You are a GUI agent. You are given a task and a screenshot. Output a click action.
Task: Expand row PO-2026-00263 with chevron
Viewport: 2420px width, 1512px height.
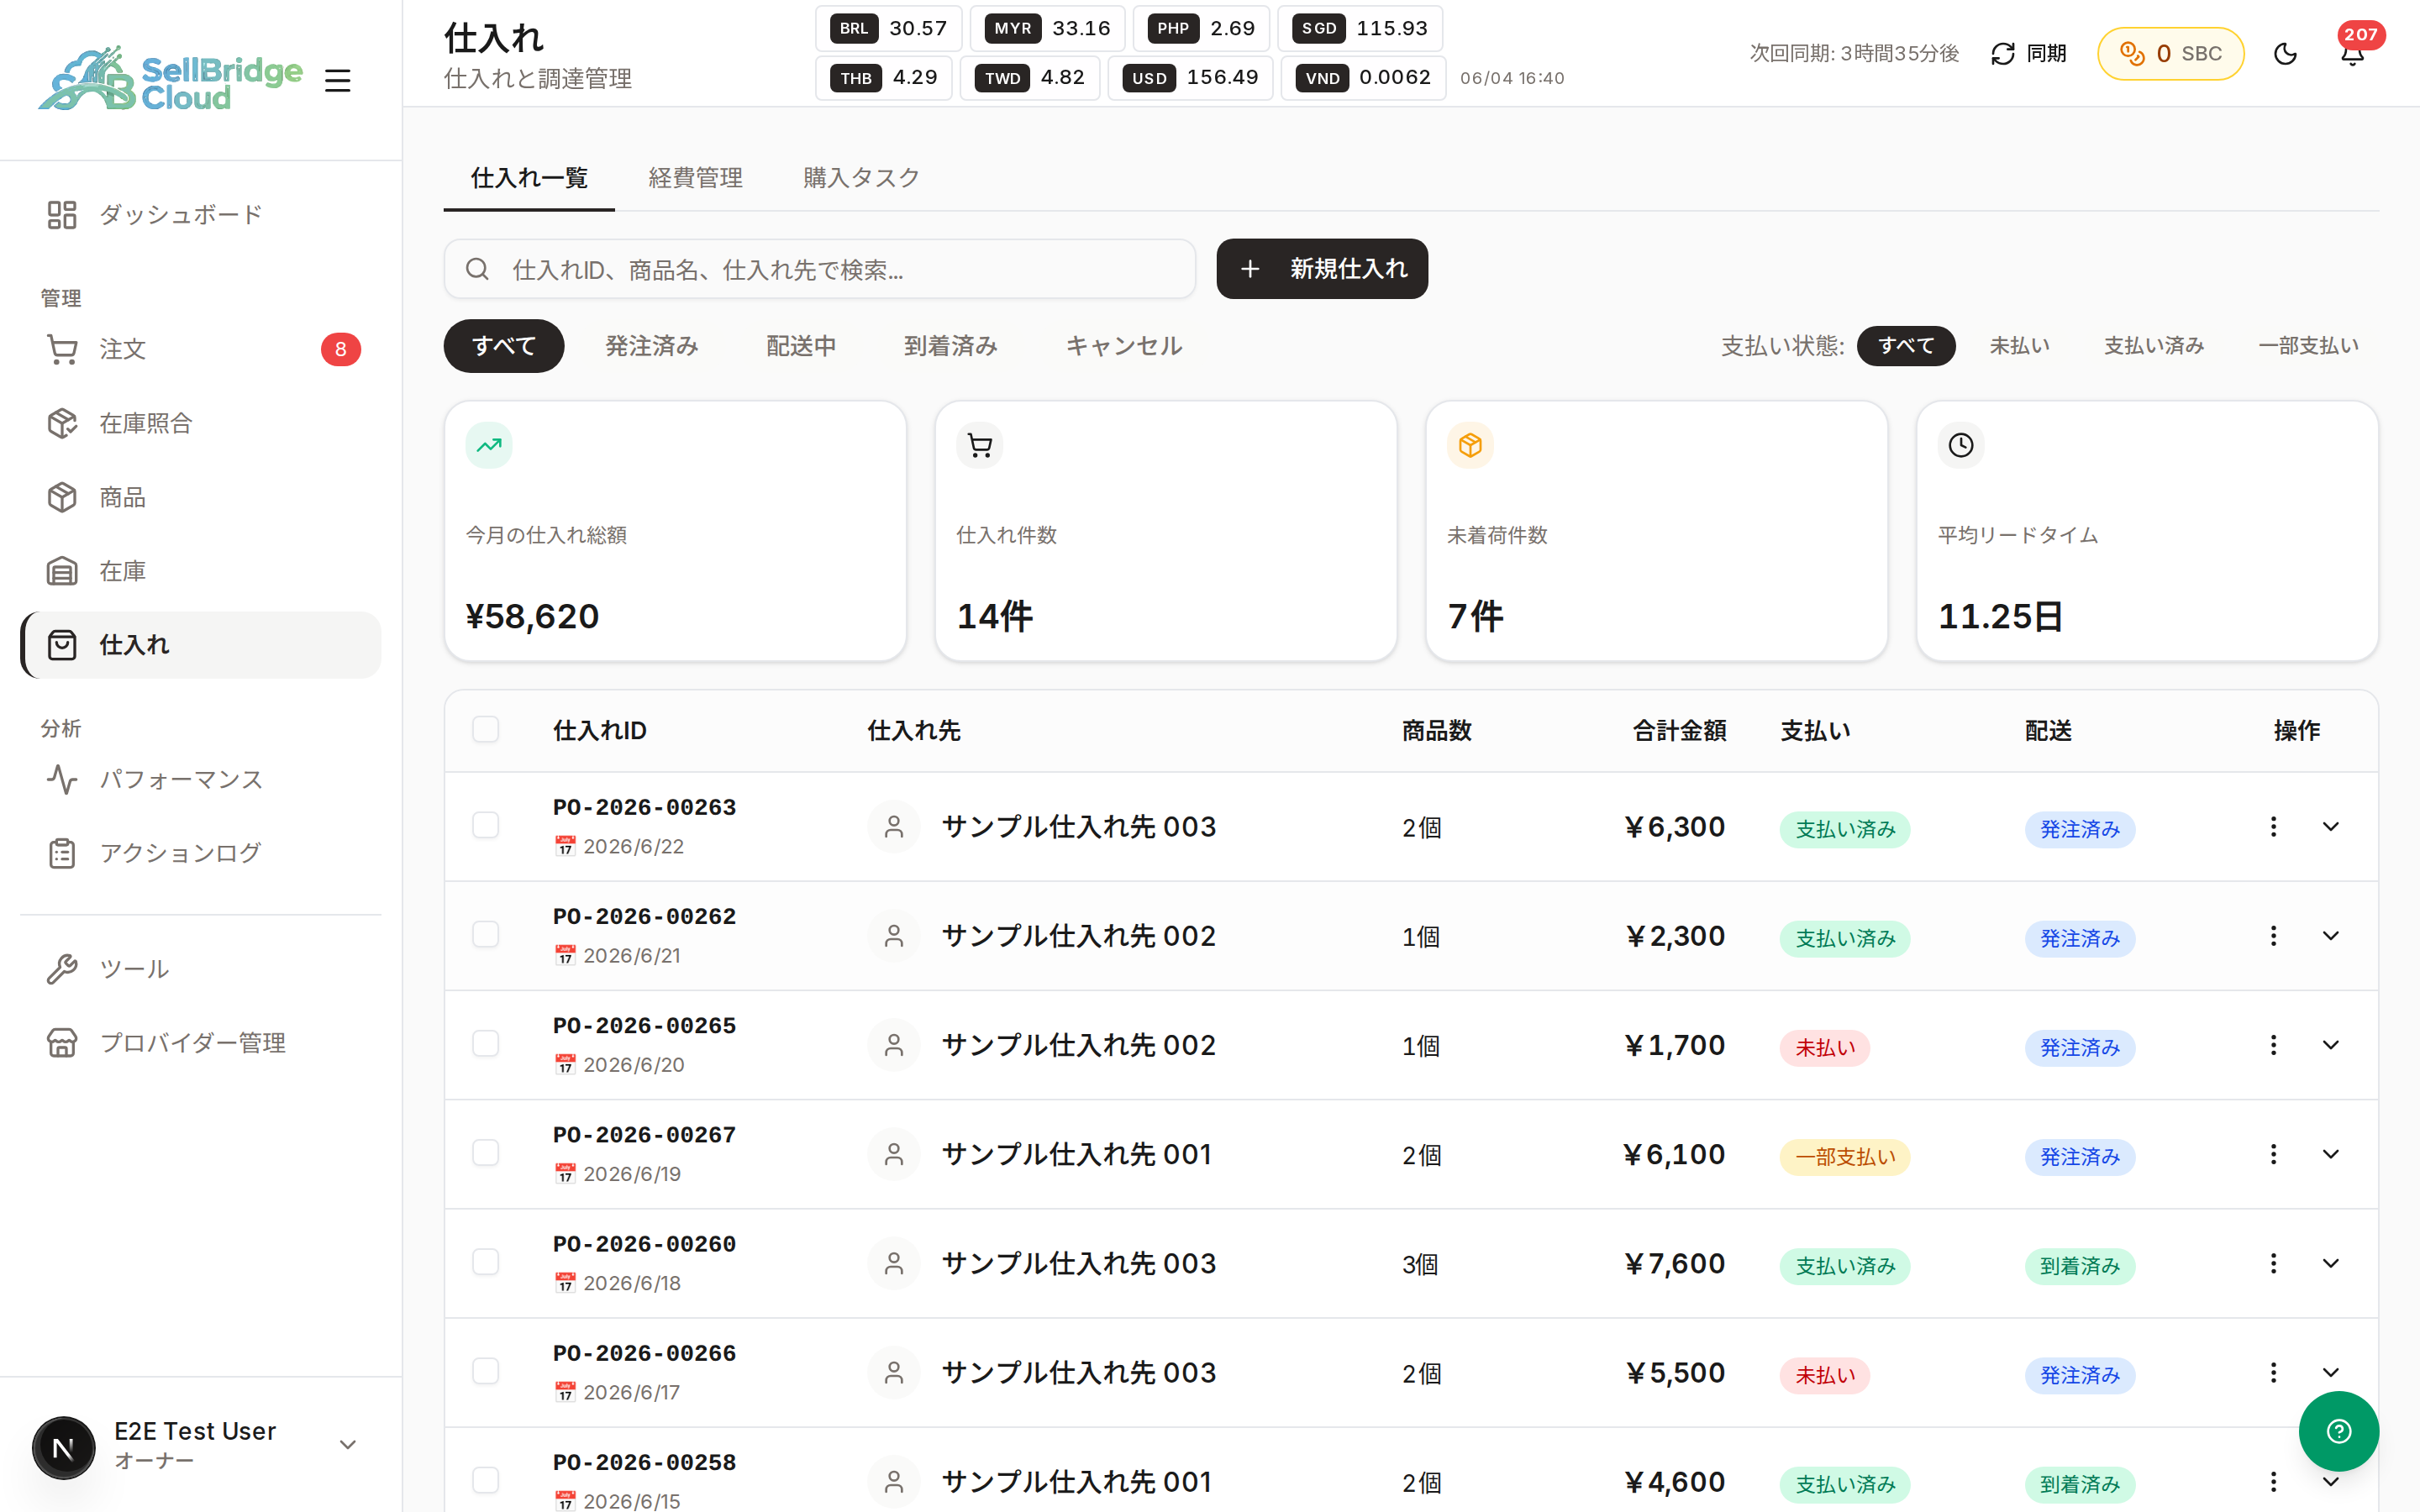tap(2330, 826)
